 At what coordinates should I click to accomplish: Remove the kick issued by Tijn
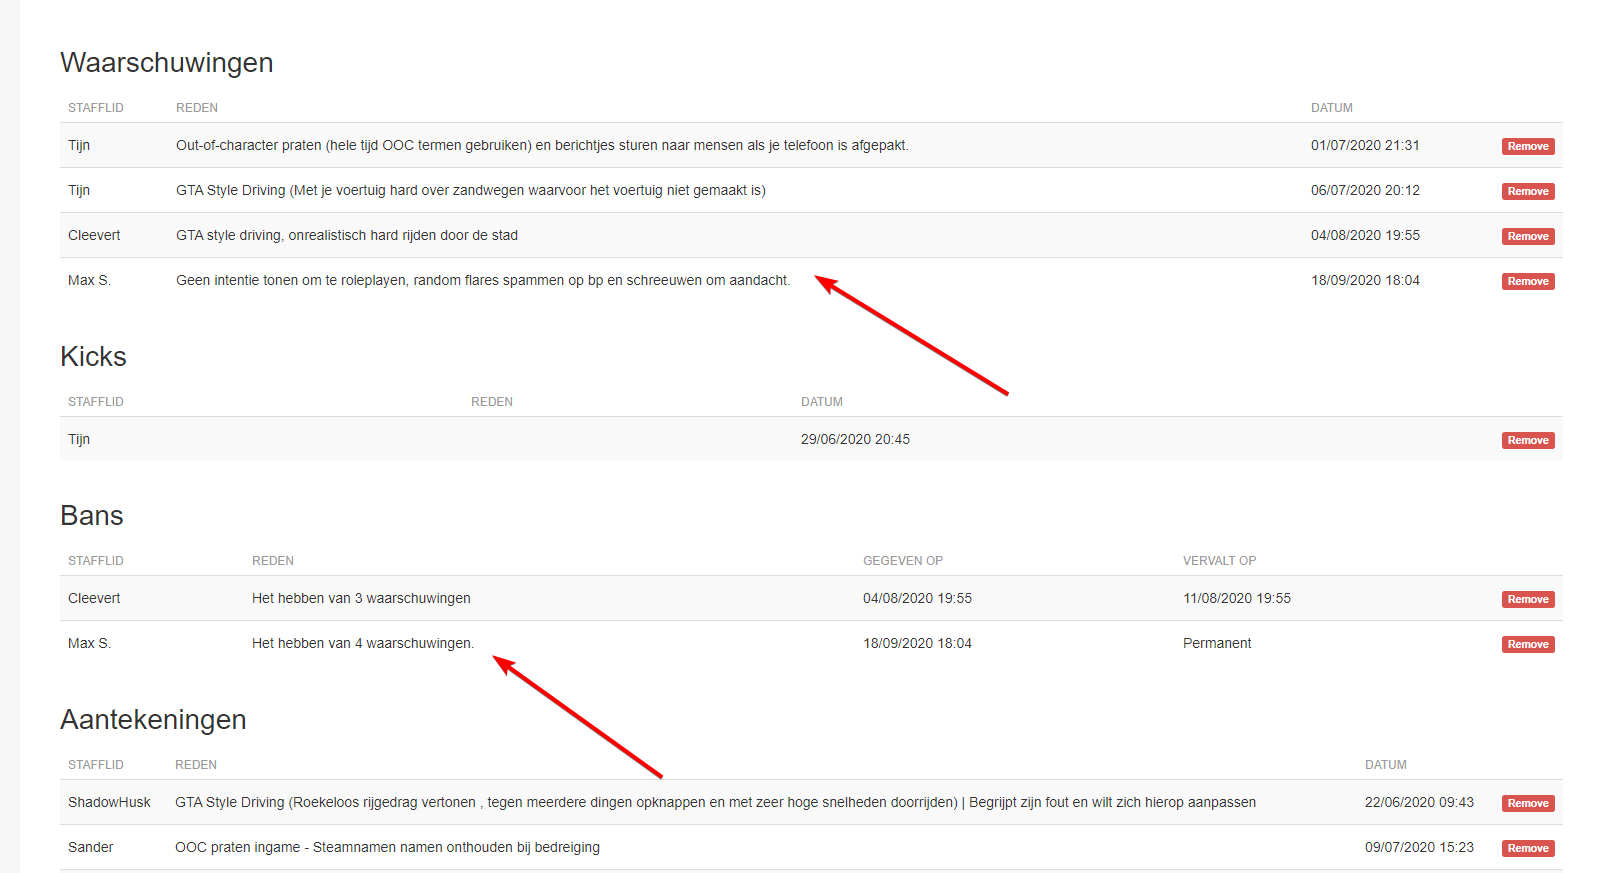[x=1527, y=440]
